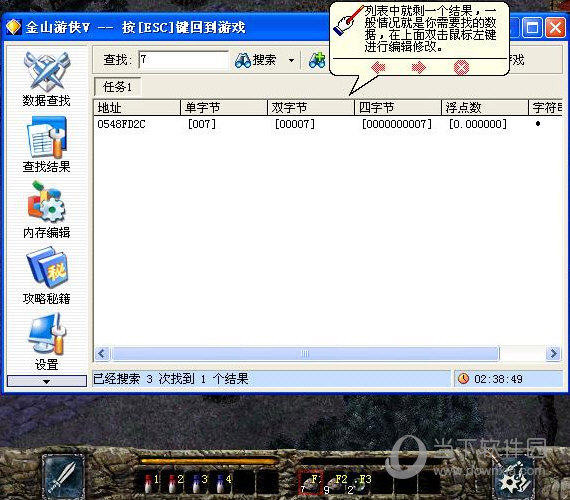Click the [0.000000] float value

click(x=478, y=124)
